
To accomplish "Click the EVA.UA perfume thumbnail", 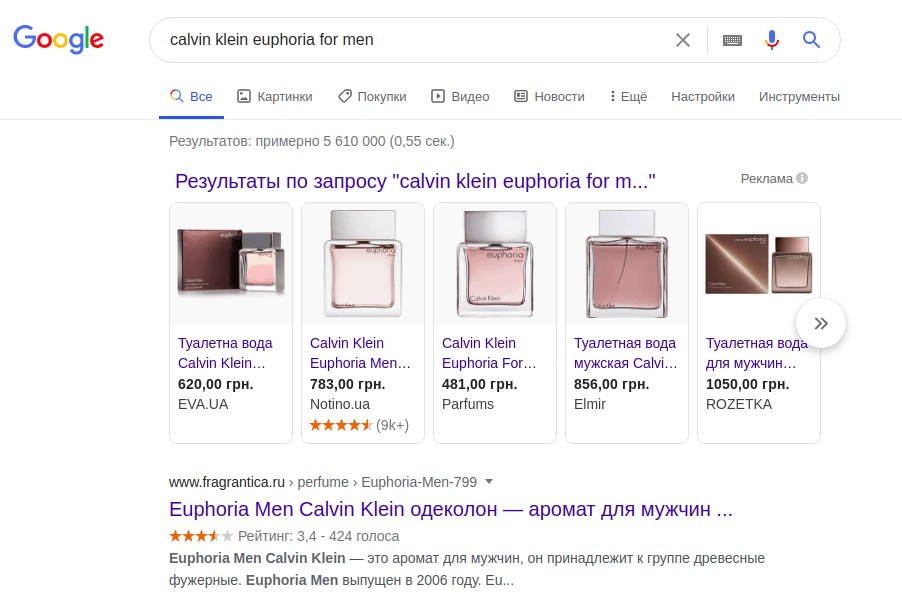I will (231, 264).
